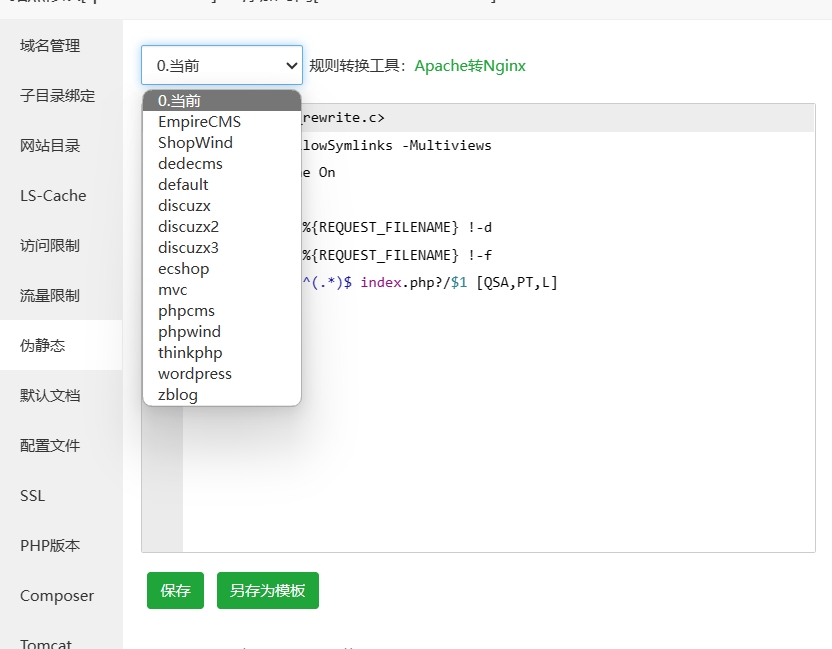Choose ShopWind rewrite template
The image size is (832, 649).
222,143
